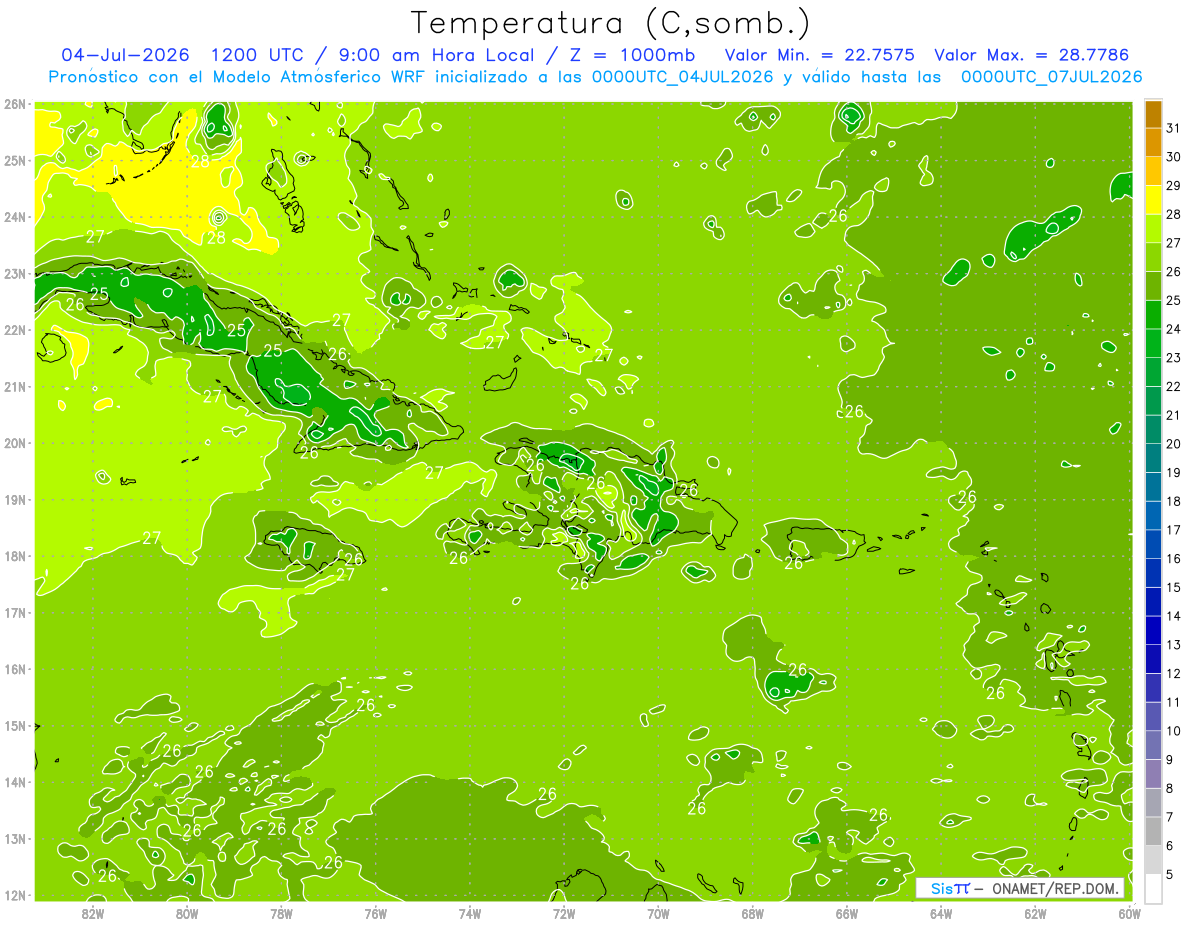
Task: Click the latitude axis label "22N"
Action: 15,330
